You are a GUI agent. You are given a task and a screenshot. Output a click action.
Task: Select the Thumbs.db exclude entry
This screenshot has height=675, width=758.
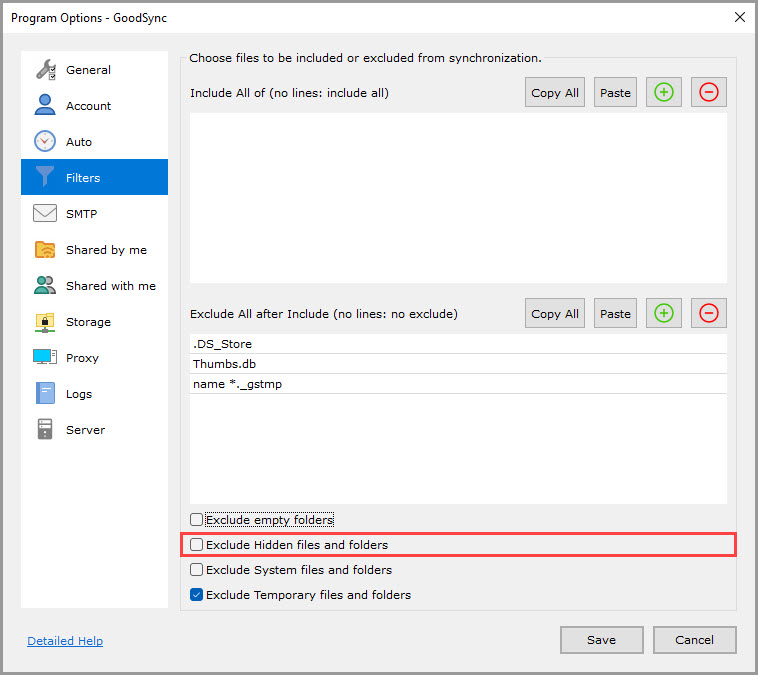pyautogui.click(x=225, y=364)
